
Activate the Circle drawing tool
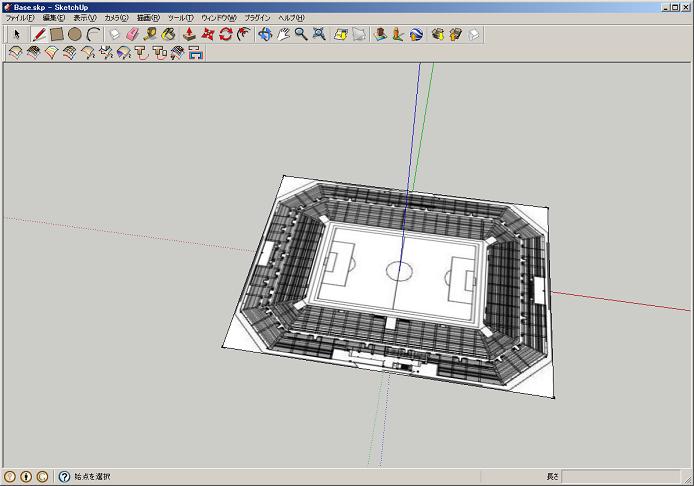(75, 34)
